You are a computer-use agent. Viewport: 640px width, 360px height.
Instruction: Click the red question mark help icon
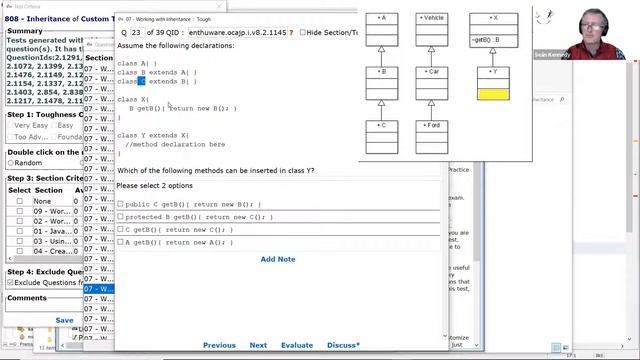tap(291, 33)
